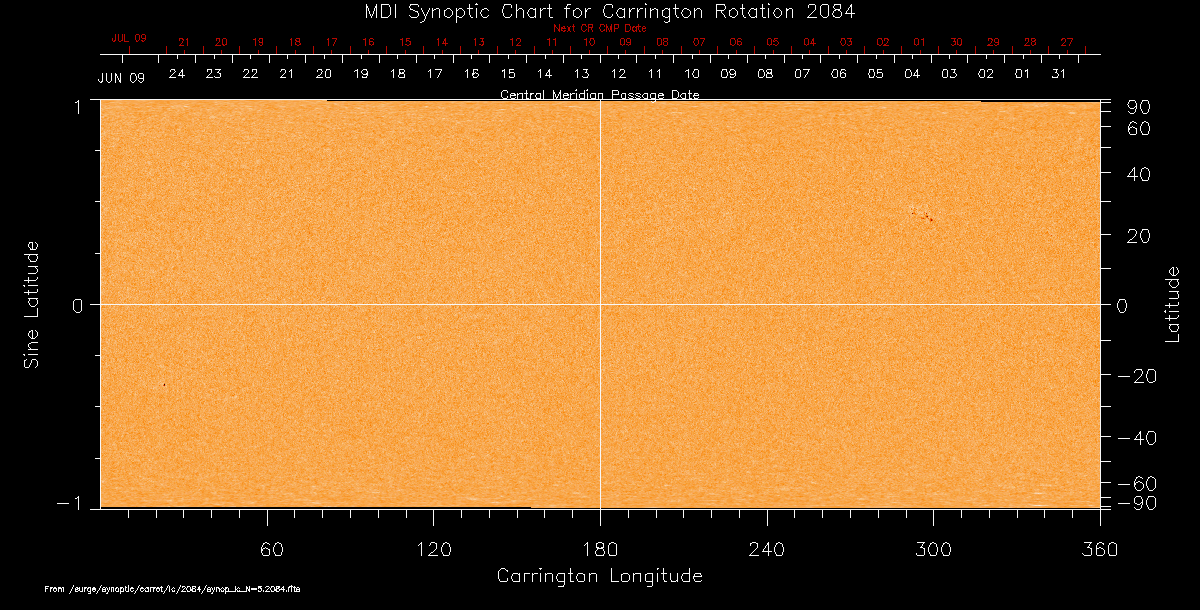The width and height of the screenshot is (1200, 610).
Task: Select the "Carrington Longitude" axis title
Action: click(x=600, y=576)
